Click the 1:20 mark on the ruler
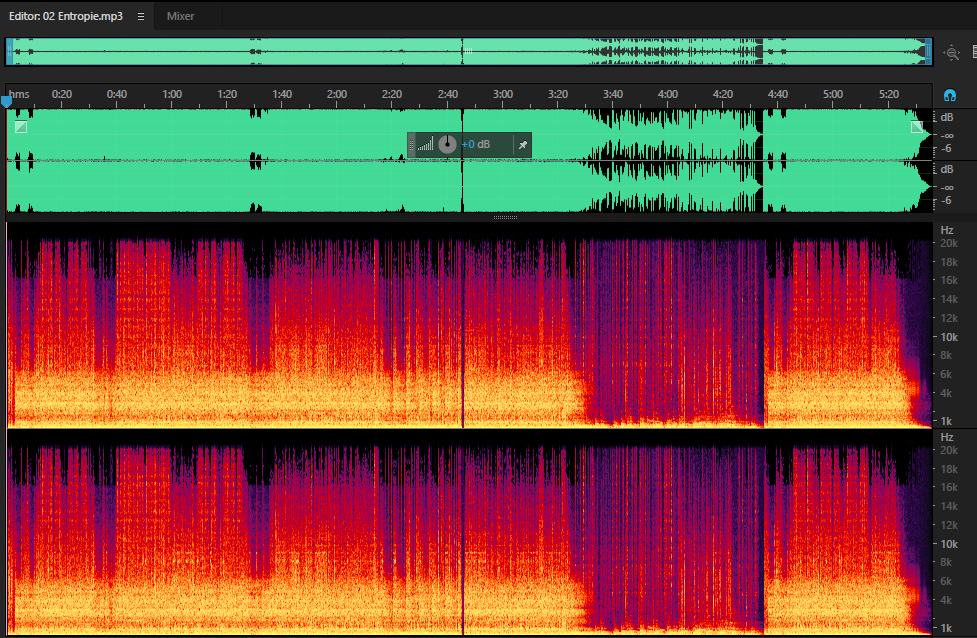The height and width of the screenshot is (638, 977). (x=227, y=94)
